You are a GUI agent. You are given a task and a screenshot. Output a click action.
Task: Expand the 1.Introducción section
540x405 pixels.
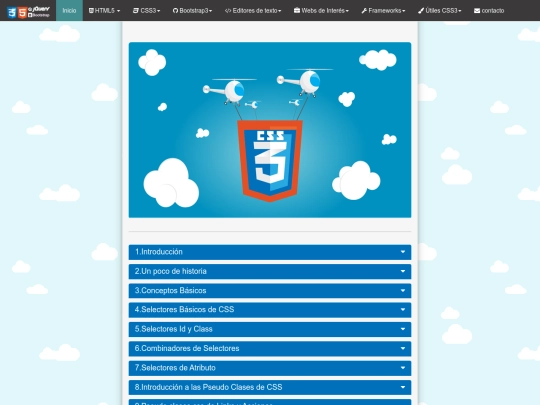point(270,252)
